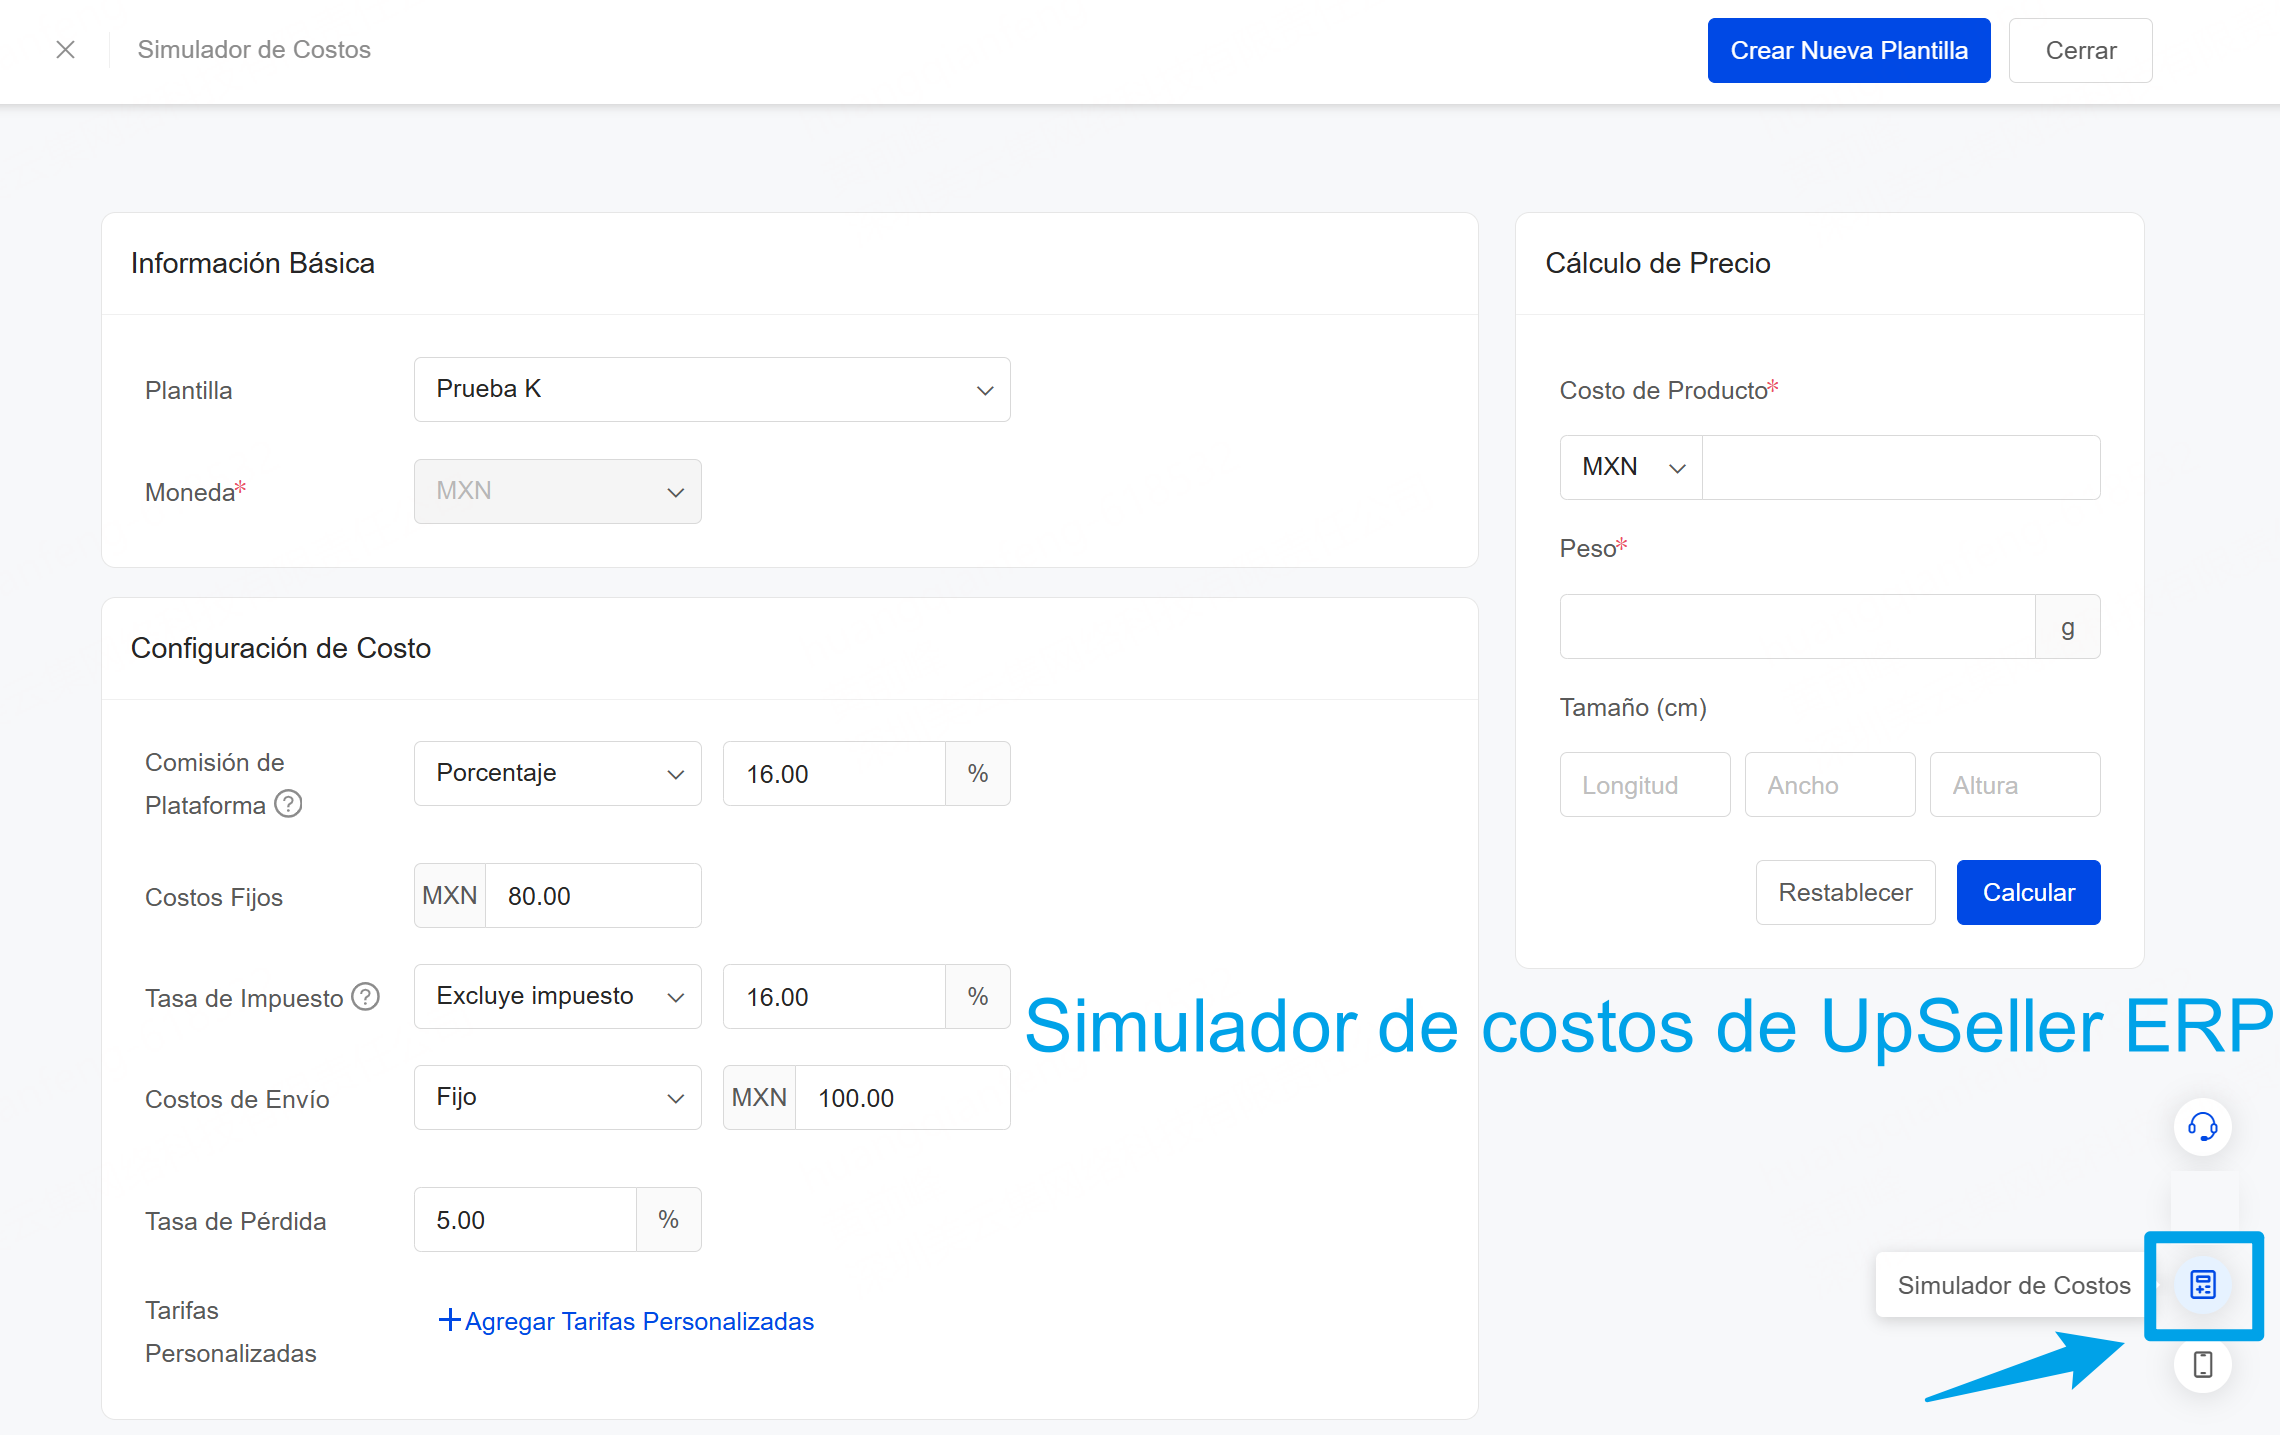The height and width of the screenshot is (1435, 2280).
Task: Focus the tax rate 16.00 field
Action: 834,996
